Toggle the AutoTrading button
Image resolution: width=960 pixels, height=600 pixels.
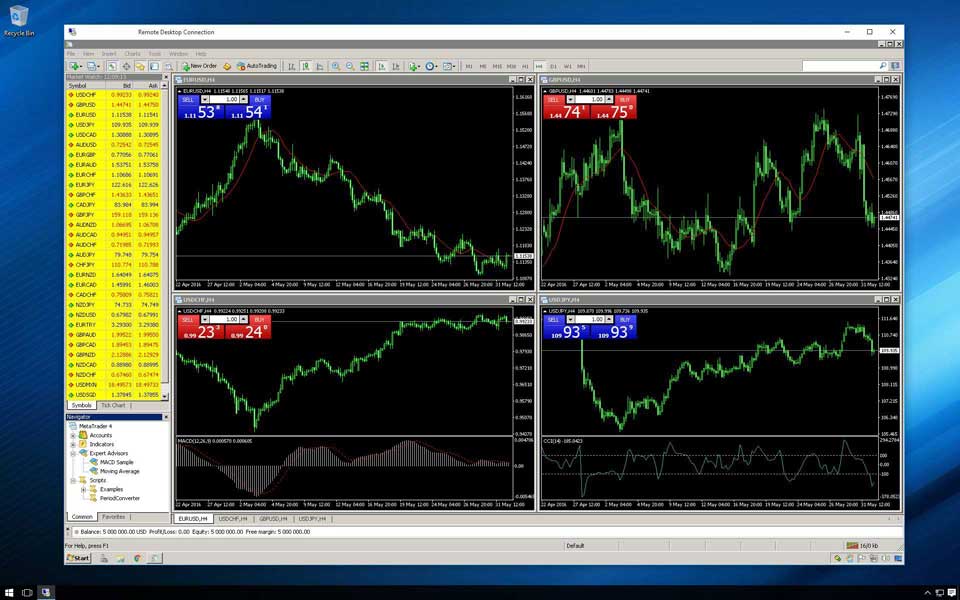click(x=257, y=66)
